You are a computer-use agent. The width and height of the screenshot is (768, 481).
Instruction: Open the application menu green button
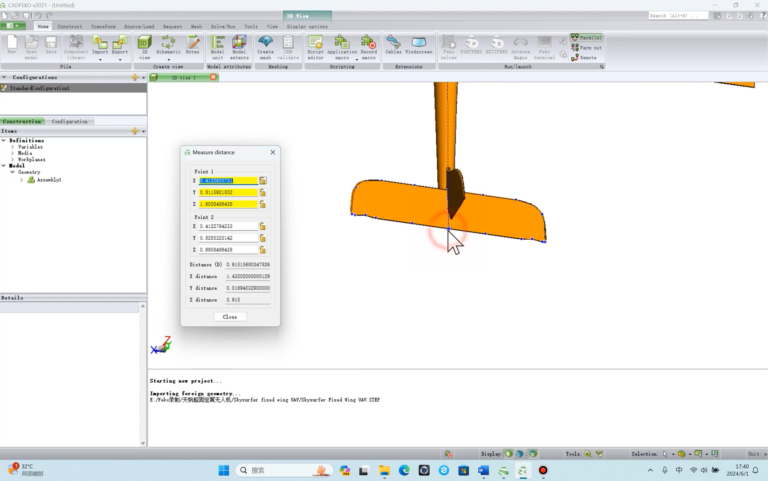tap(13, 26)
